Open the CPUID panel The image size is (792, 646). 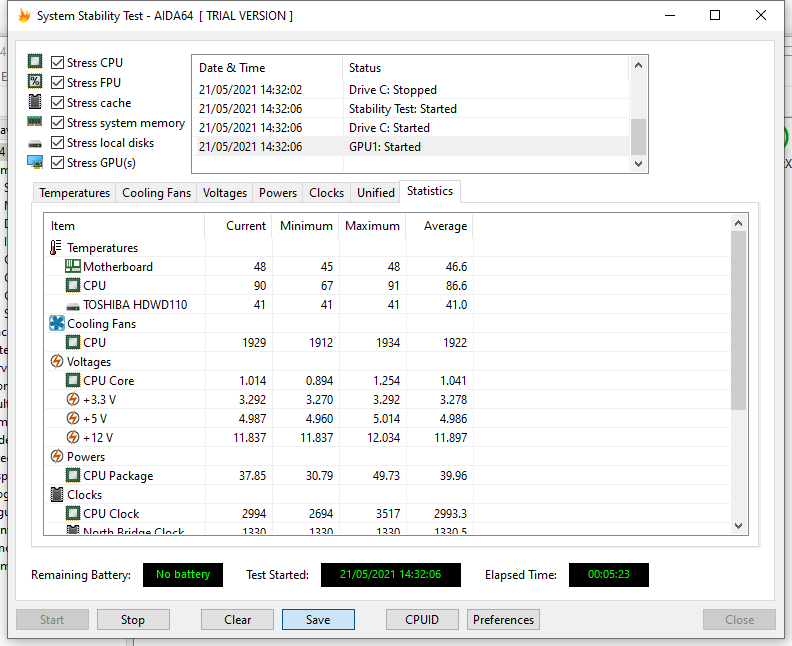click(422, 620)
